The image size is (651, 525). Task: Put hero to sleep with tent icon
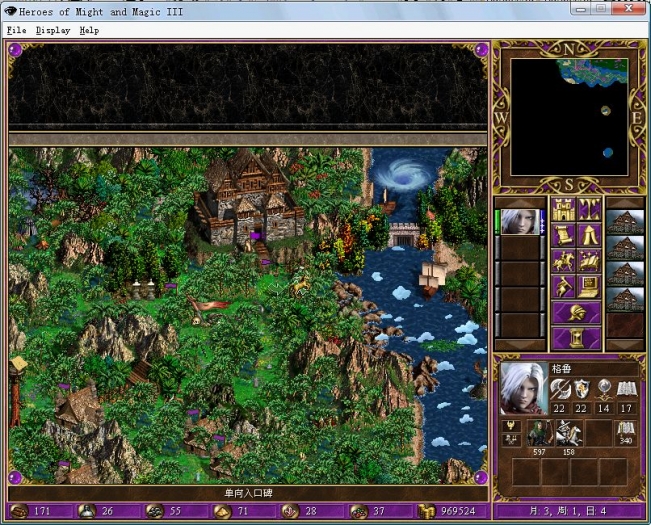pyautogui.click(x=589, y=235)
